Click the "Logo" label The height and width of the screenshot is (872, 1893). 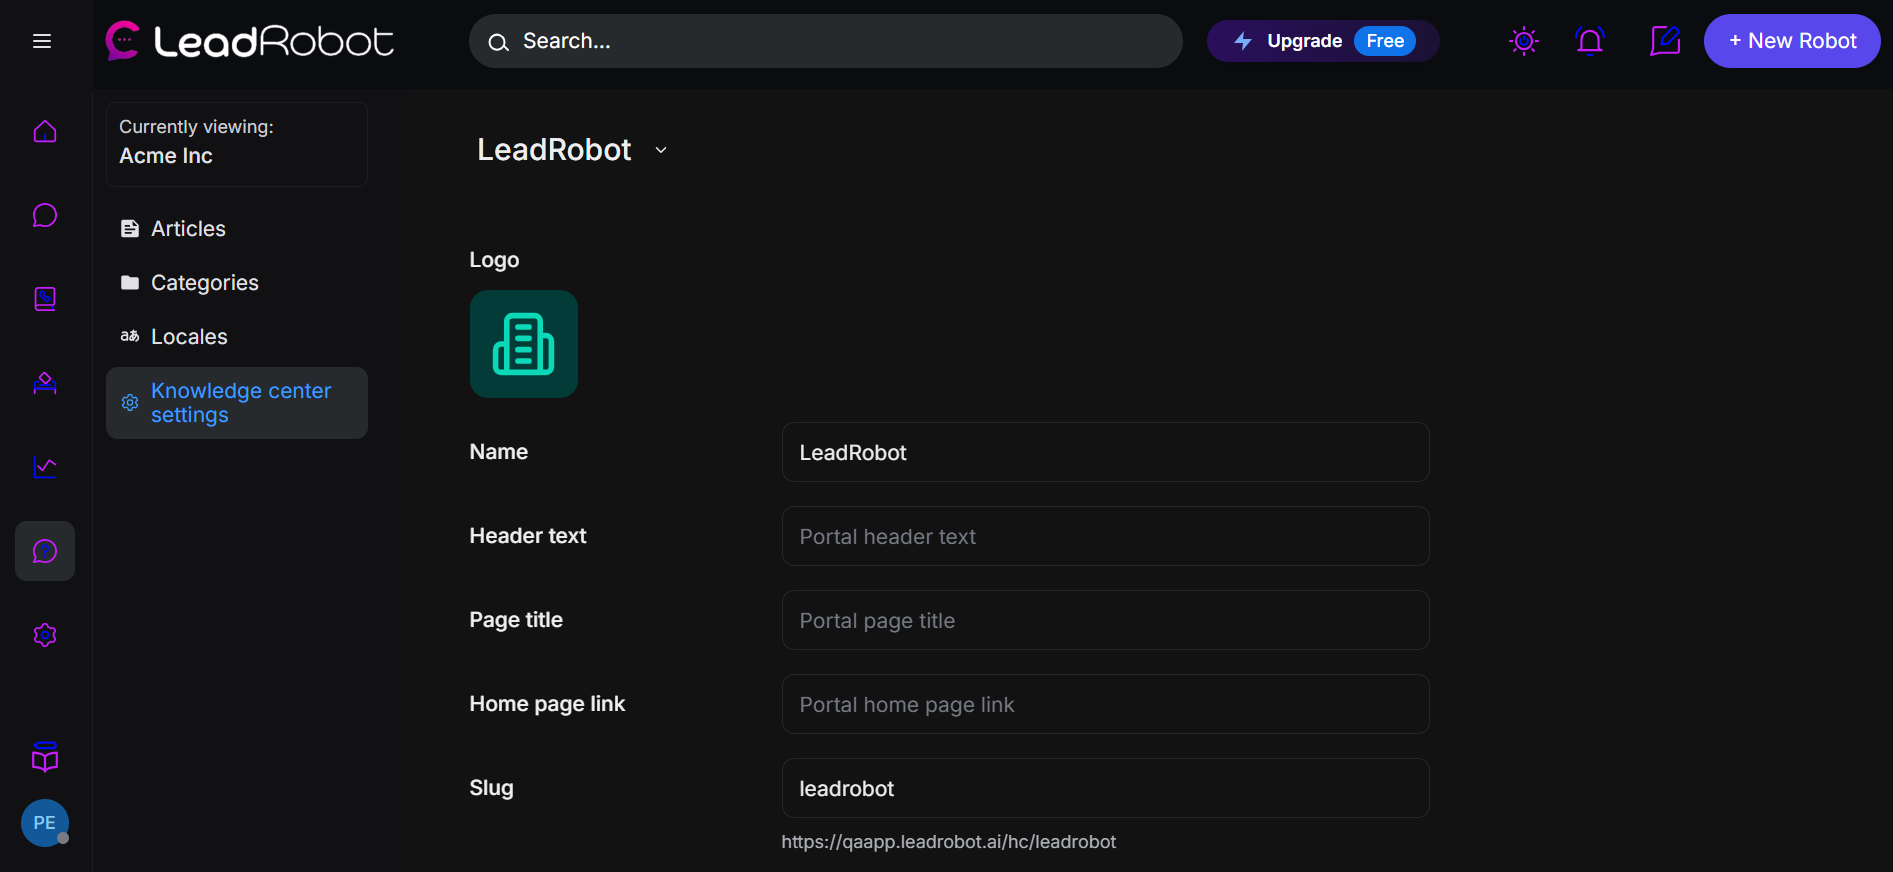click(x=494, y=260)
